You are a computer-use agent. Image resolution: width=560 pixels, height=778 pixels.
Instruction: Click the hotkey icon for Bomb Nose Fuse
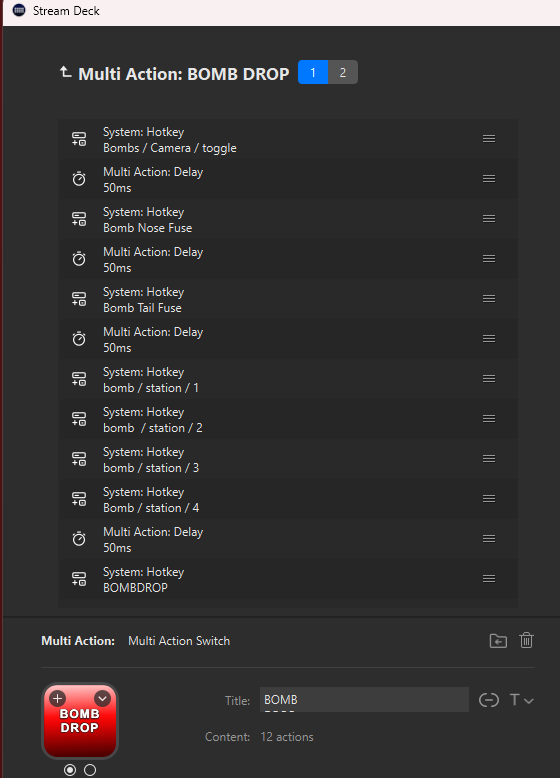point(79,219)
